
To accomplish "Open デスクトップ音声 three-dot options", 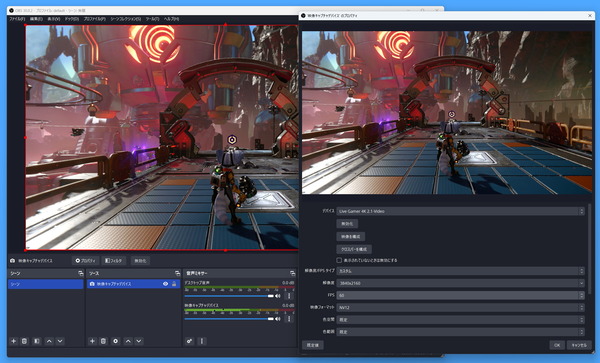I will click(289, 296).
